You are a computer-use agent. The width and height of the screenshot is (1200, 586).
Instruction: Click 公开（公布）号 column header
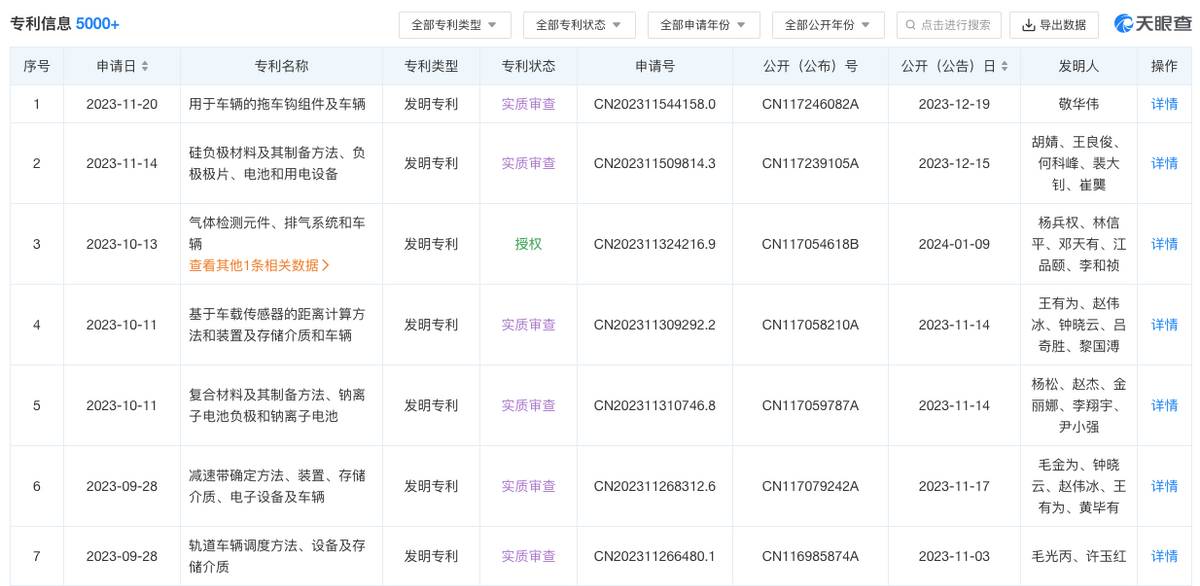click(x=810, y=66)
